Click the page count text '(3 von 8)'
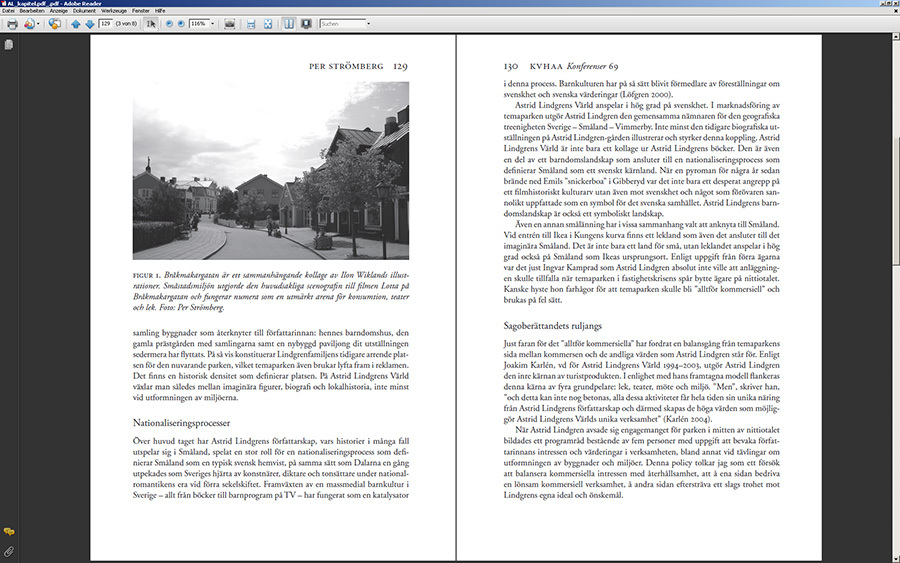Image resolution: width=900 pixels, height=563 pixels. pos(126,24)
